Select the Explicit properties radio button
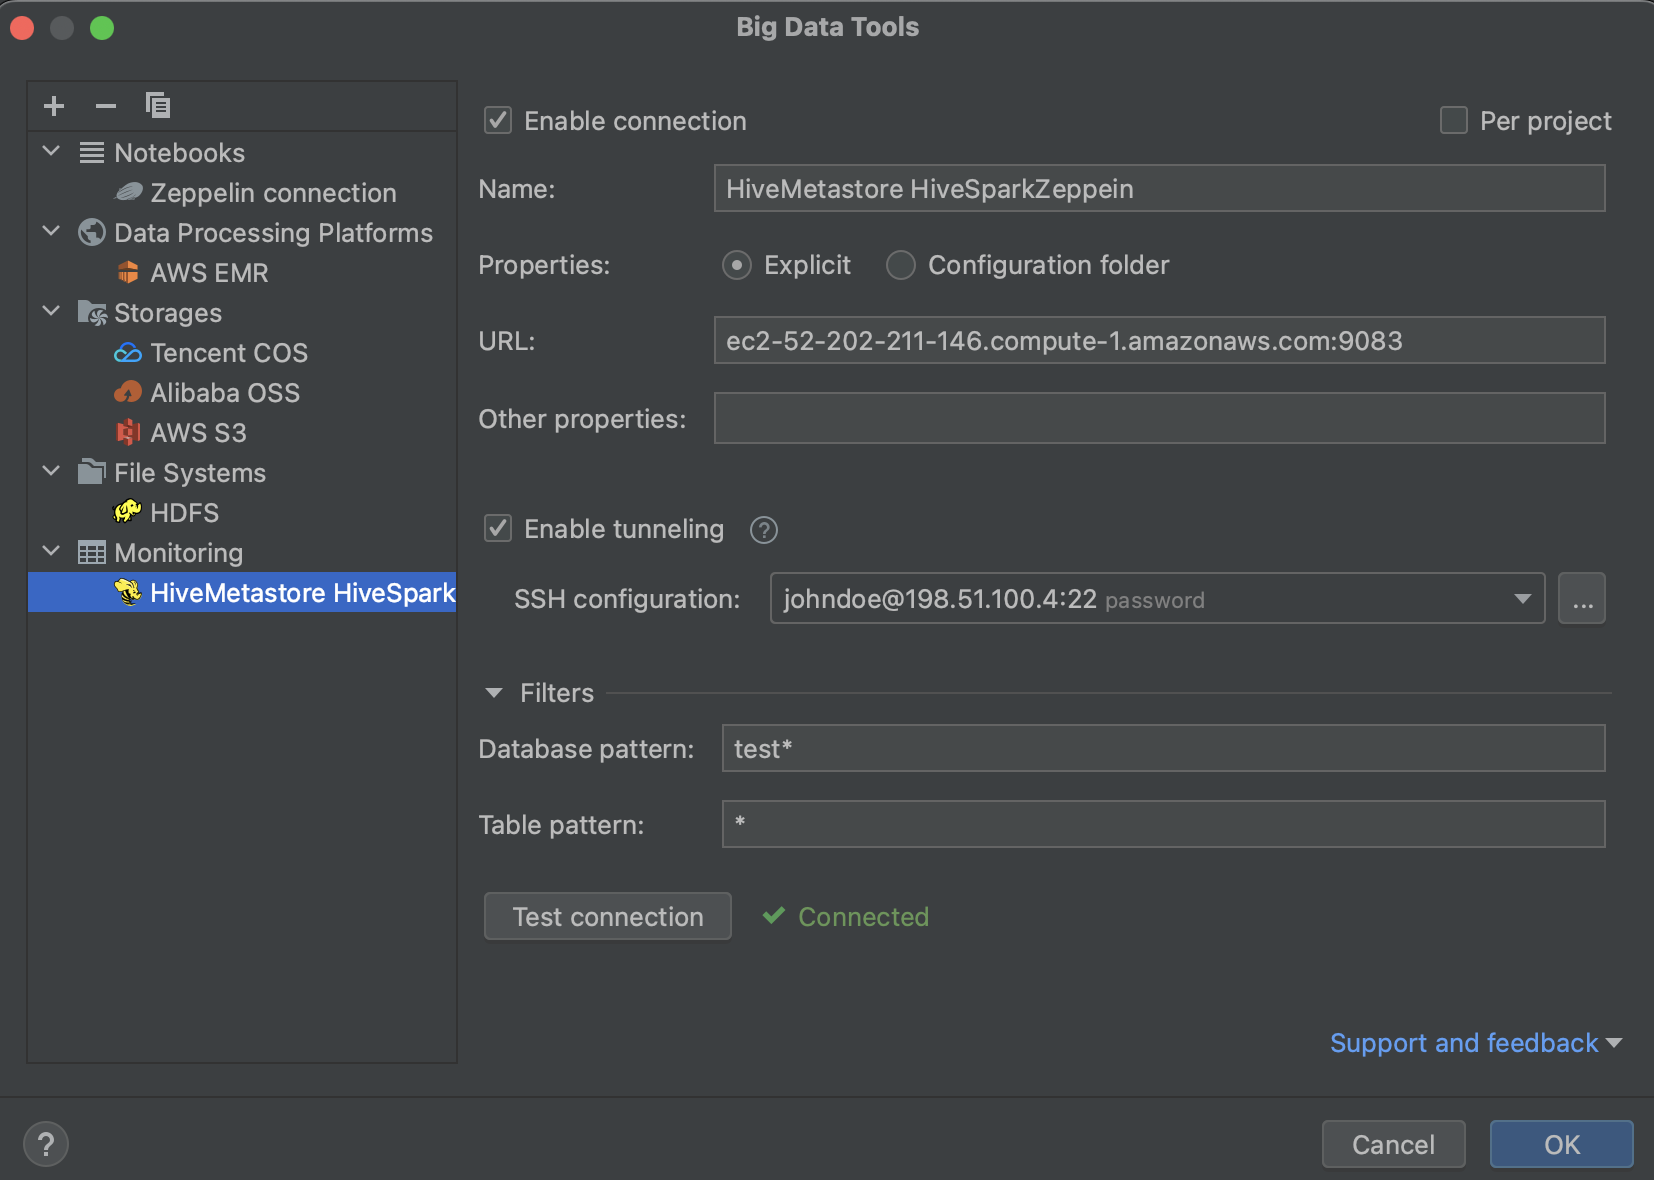The height and width of the screenshot is (1180, 1654). (x=737, y=265)
